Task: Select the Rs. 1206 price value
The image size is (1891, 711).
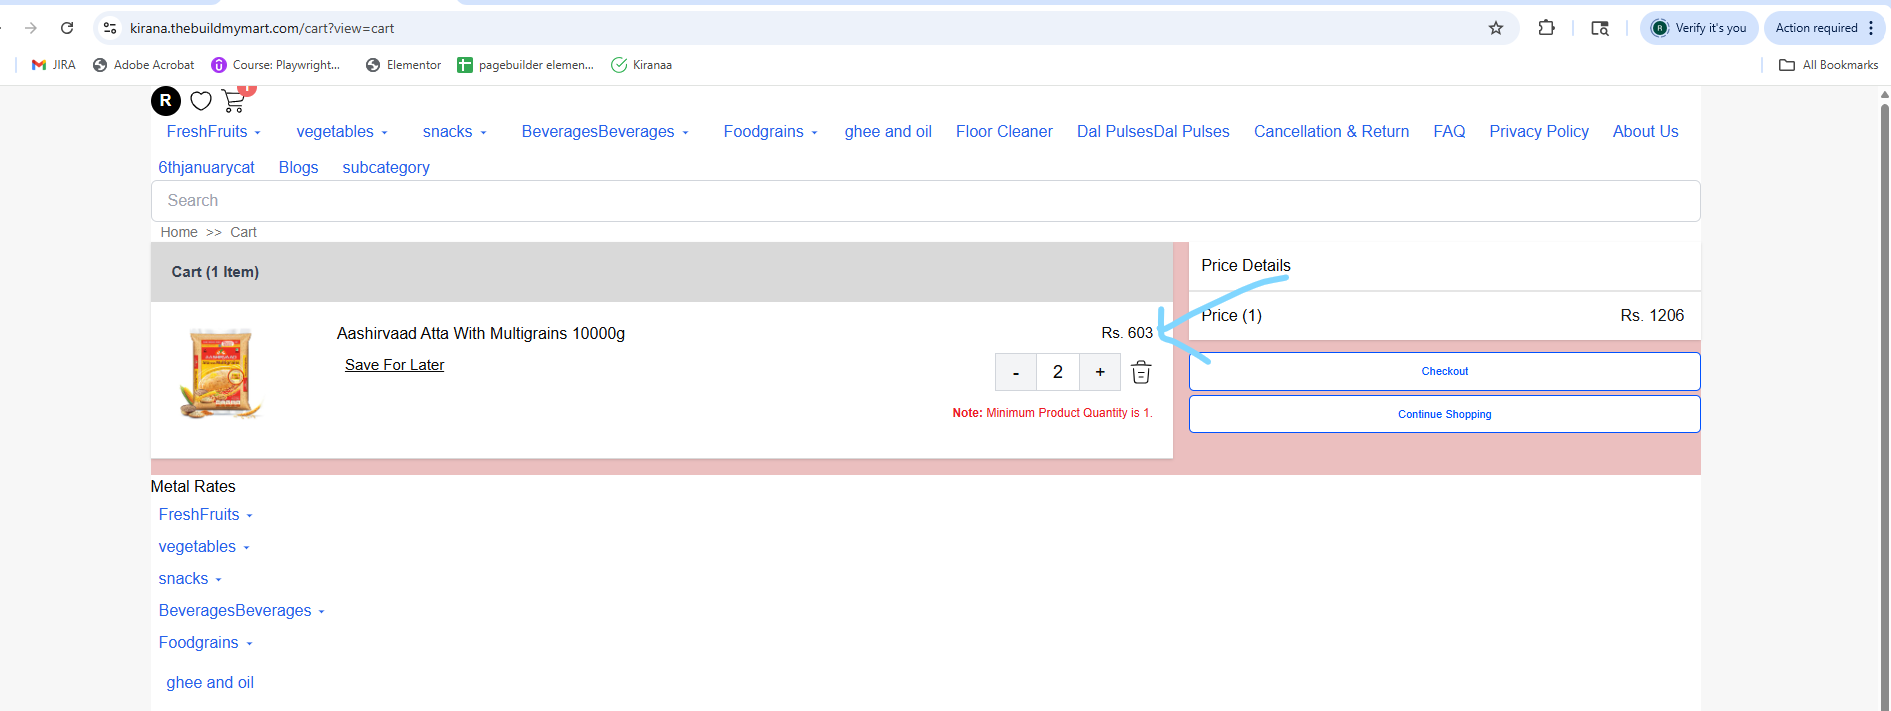Action: coord(1652,316)
